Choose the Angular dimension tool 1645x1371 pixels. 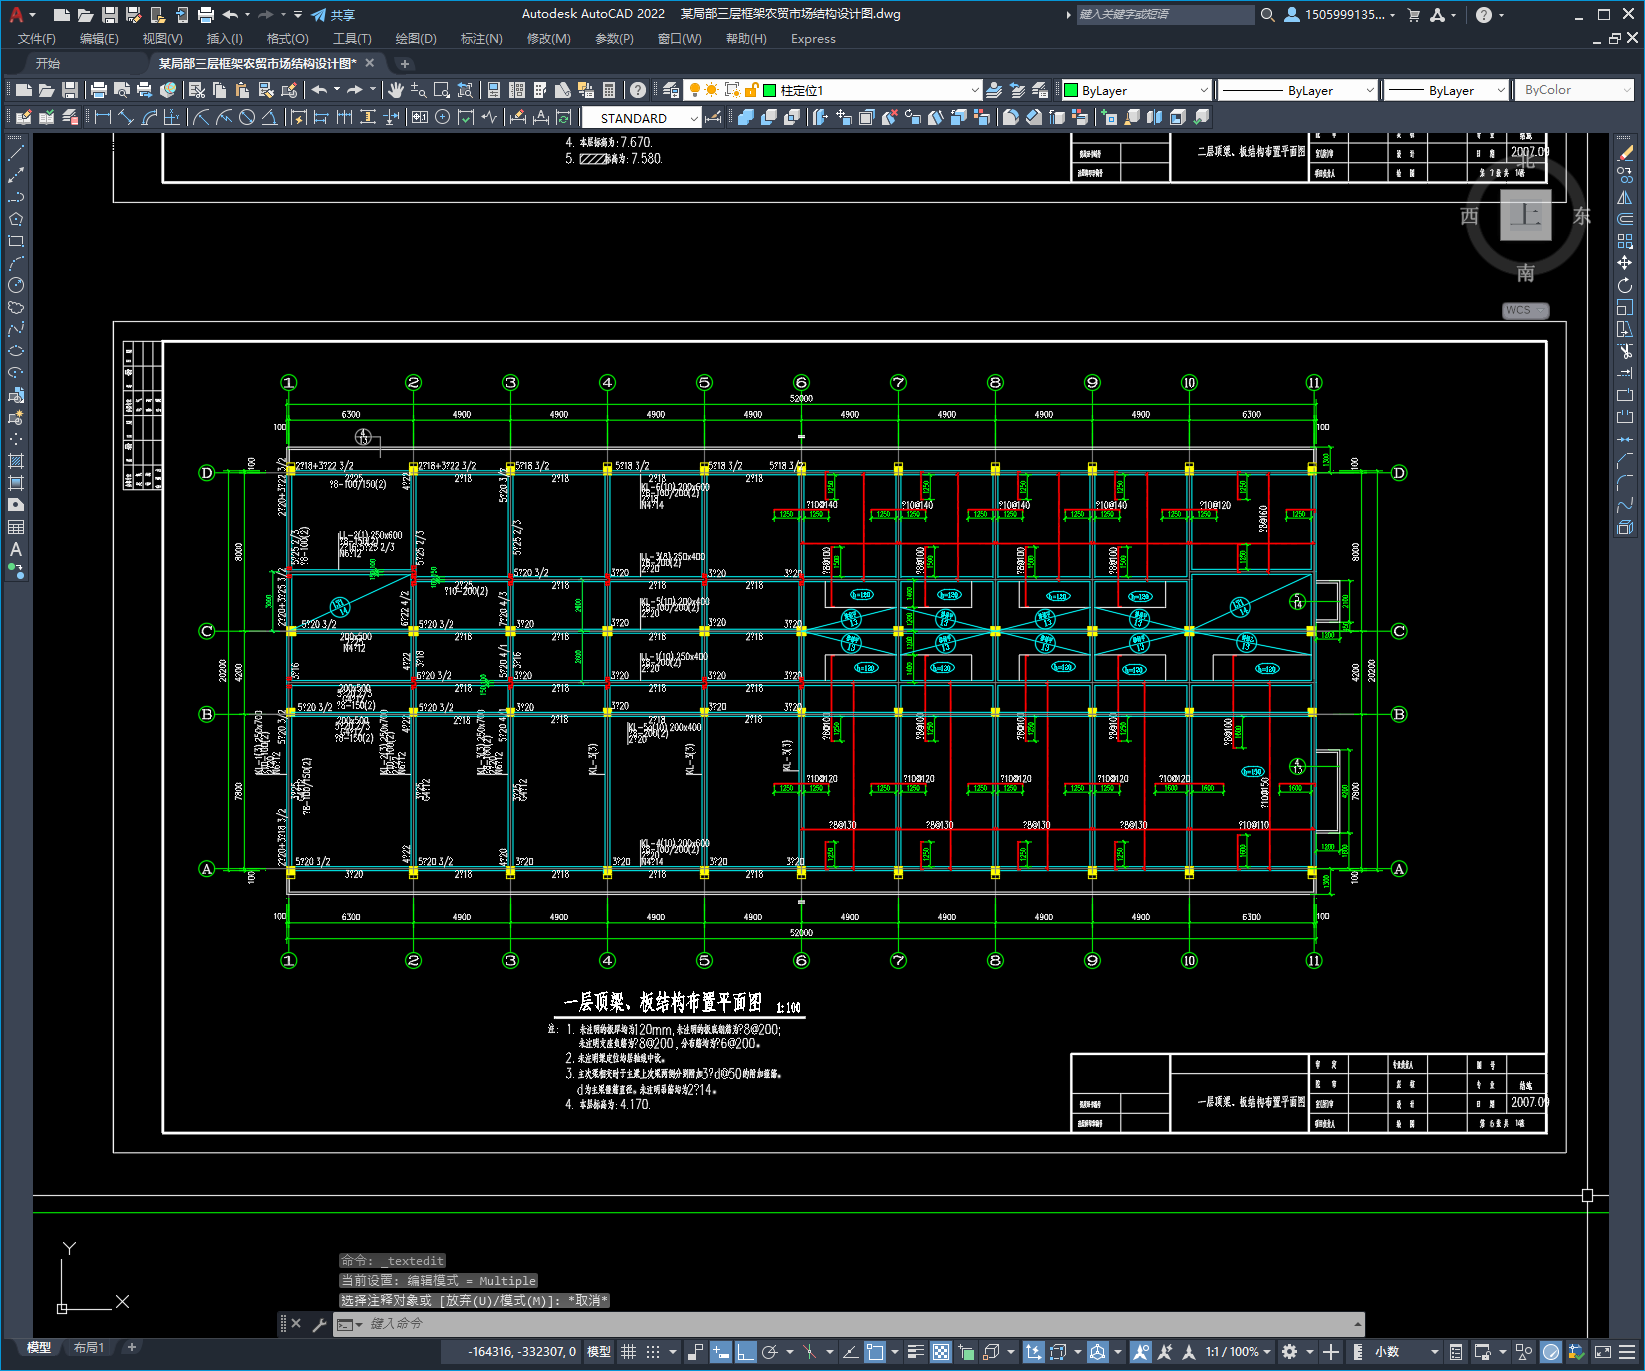click(269, 118)
